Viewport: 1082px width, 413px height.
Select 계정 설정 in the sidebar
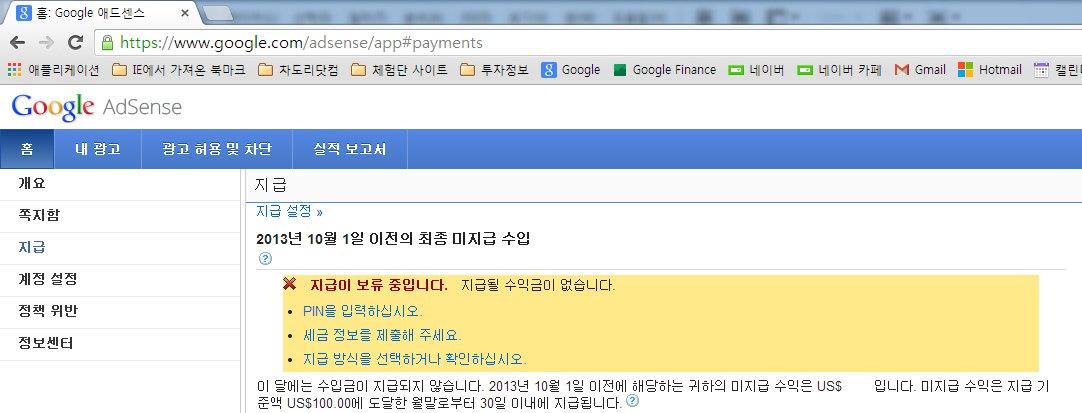[120, 280]
